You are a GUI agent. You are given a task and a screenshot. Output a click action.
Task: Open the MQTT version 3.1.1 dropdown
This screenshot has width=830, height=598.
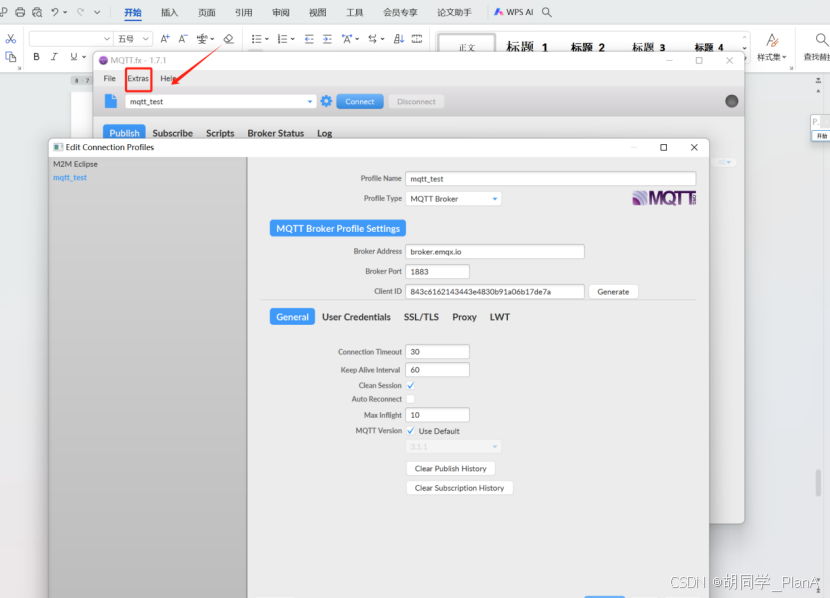(x=453, y=447)
